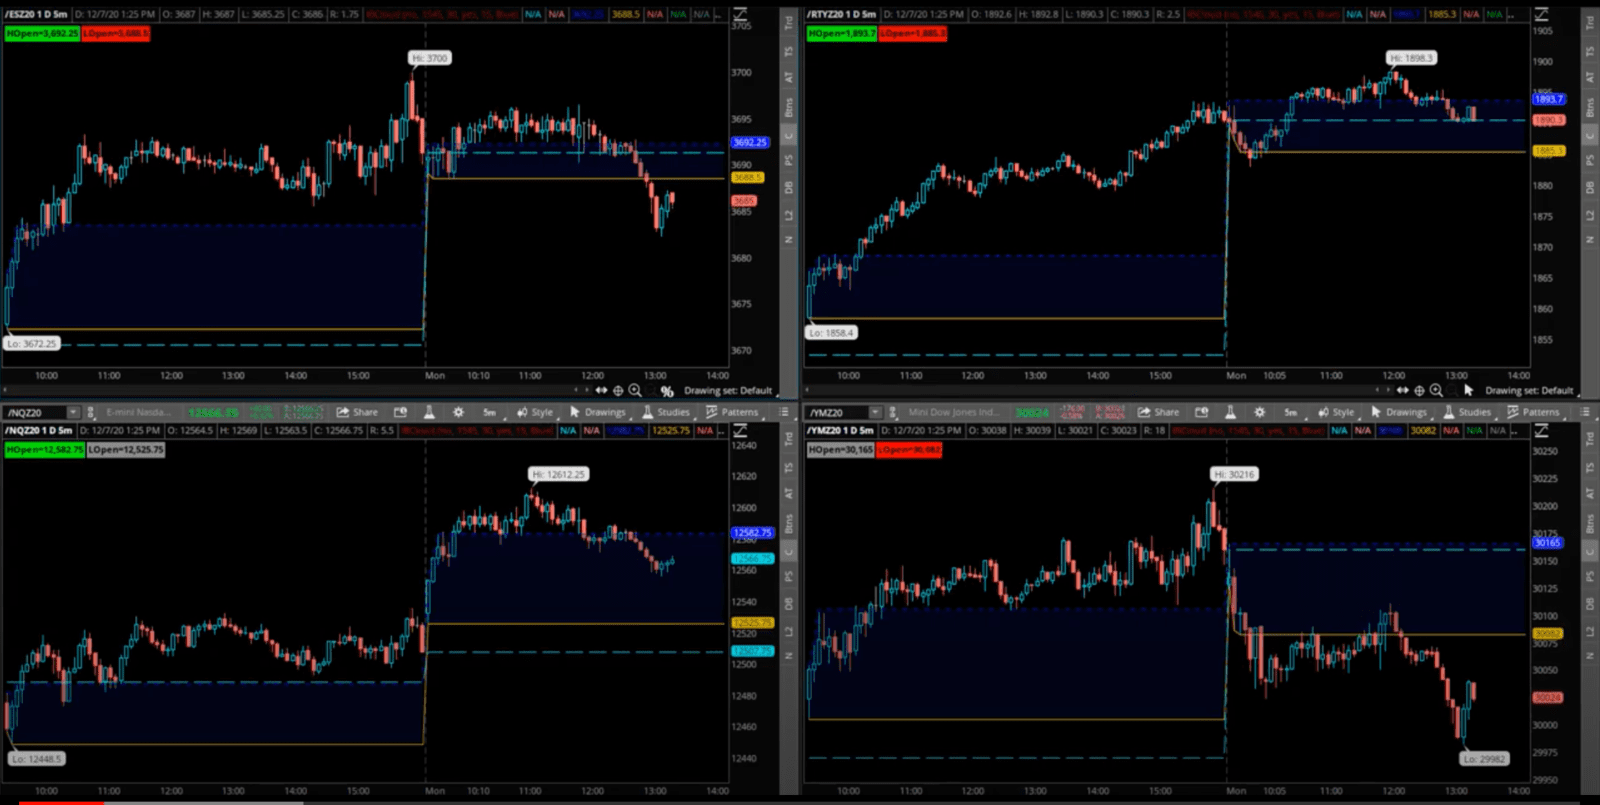Open Patterns menu in /NQZ20 toolbar
The width and height of the screenshot is (1600, 805).
[732, 412]
